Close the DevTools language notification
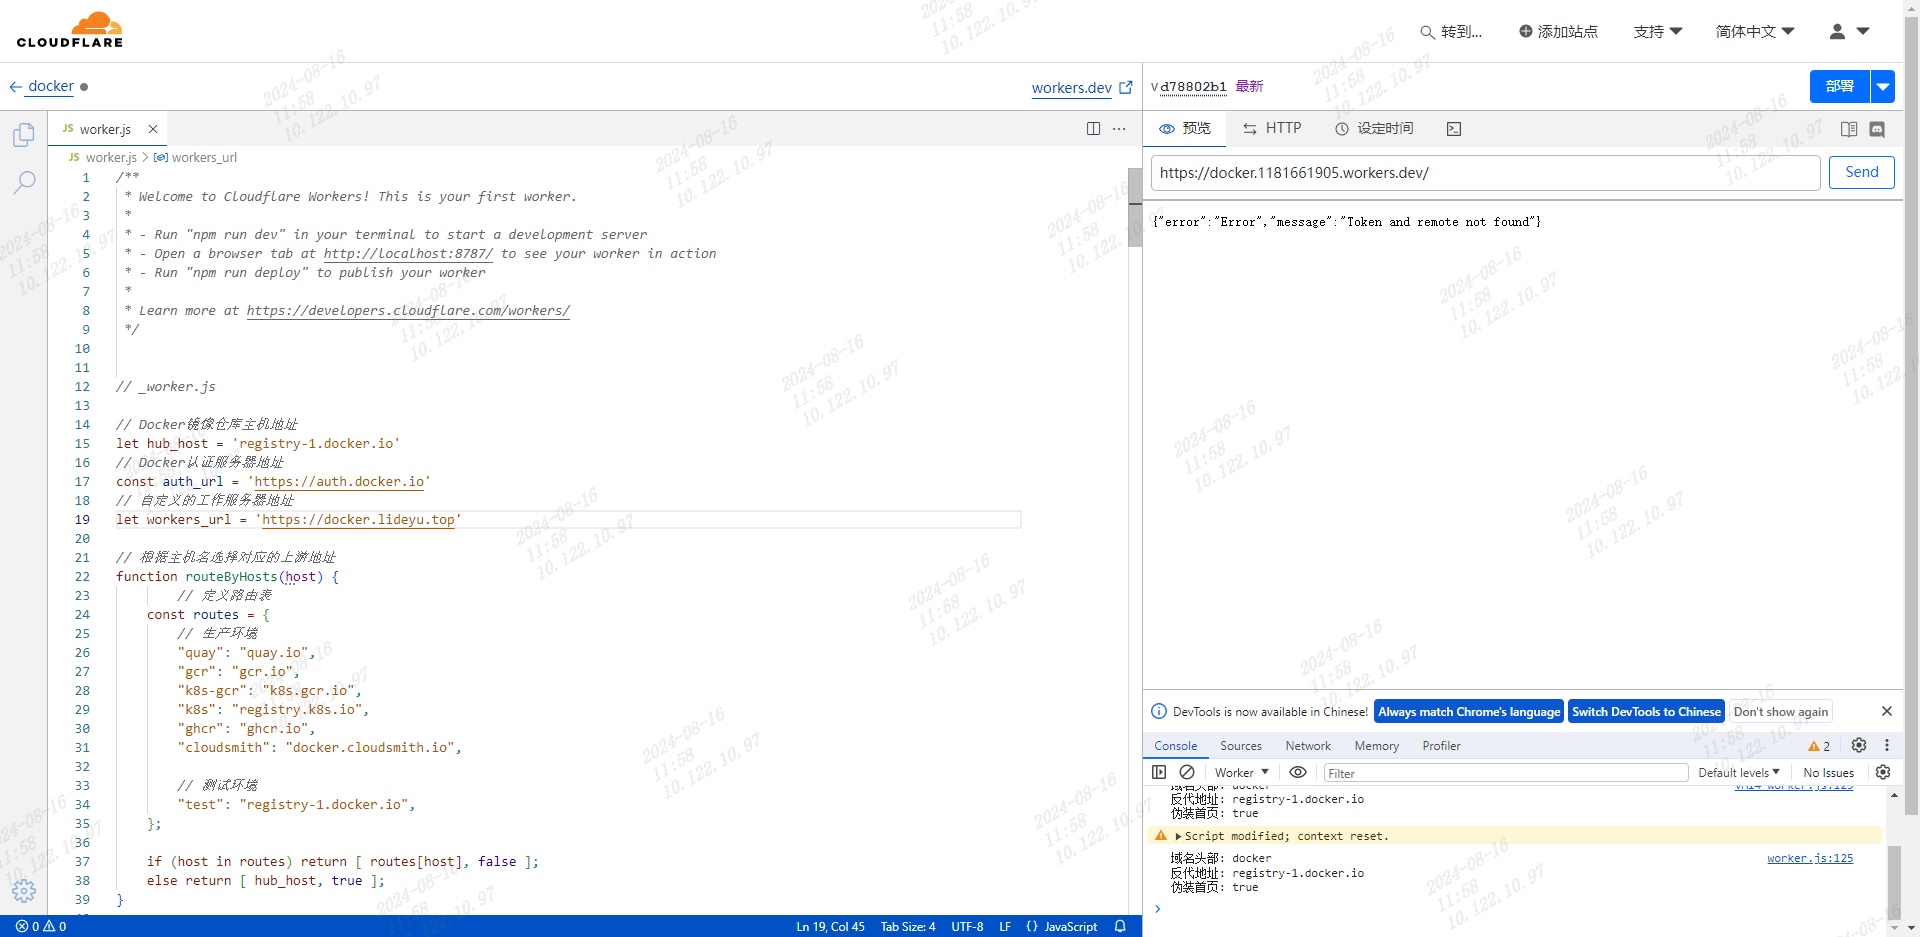The height and width of the screenshot is (937, 1920). [1887, 711]
